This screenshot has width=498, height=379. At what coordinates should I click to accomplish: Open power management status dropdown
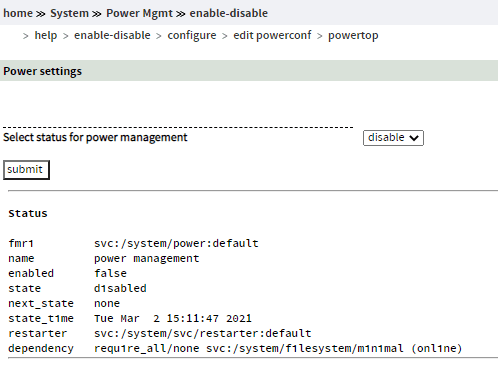[393, 138]
